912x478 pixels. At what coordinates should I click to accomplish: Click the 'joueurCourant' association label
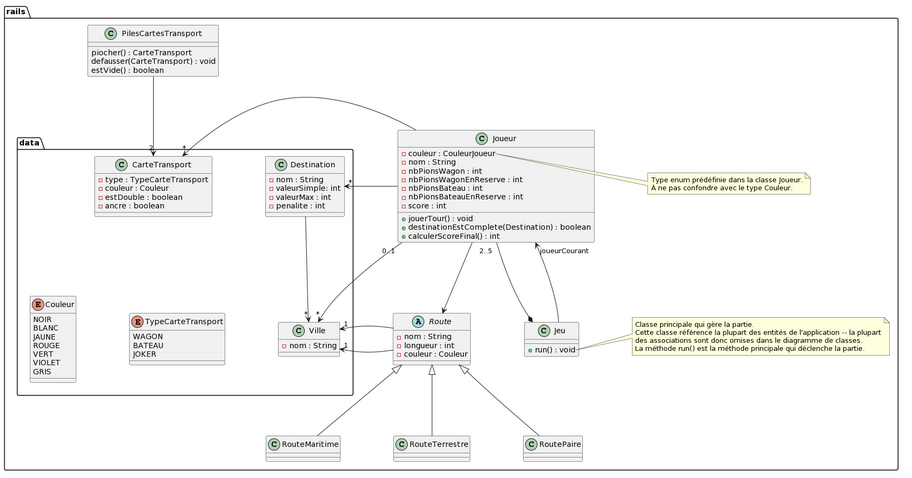(x=564, y=251)
